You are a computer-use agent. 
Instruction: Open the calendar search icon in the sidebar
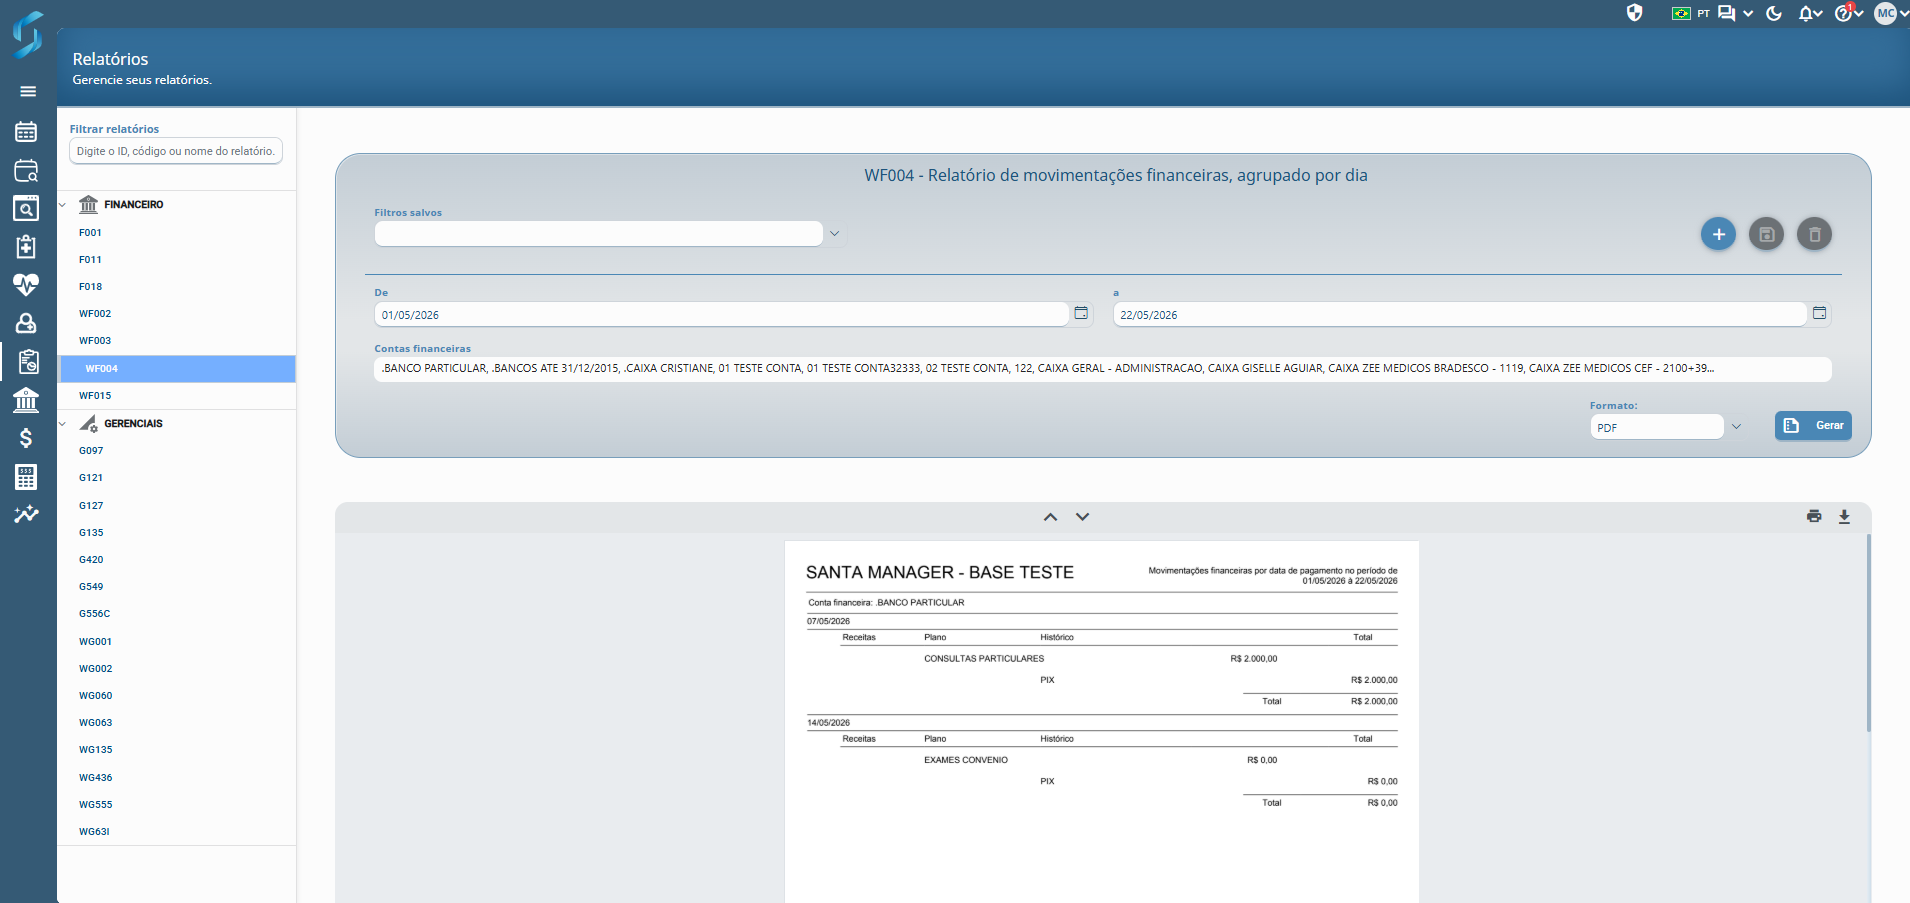tap(26, 170)
